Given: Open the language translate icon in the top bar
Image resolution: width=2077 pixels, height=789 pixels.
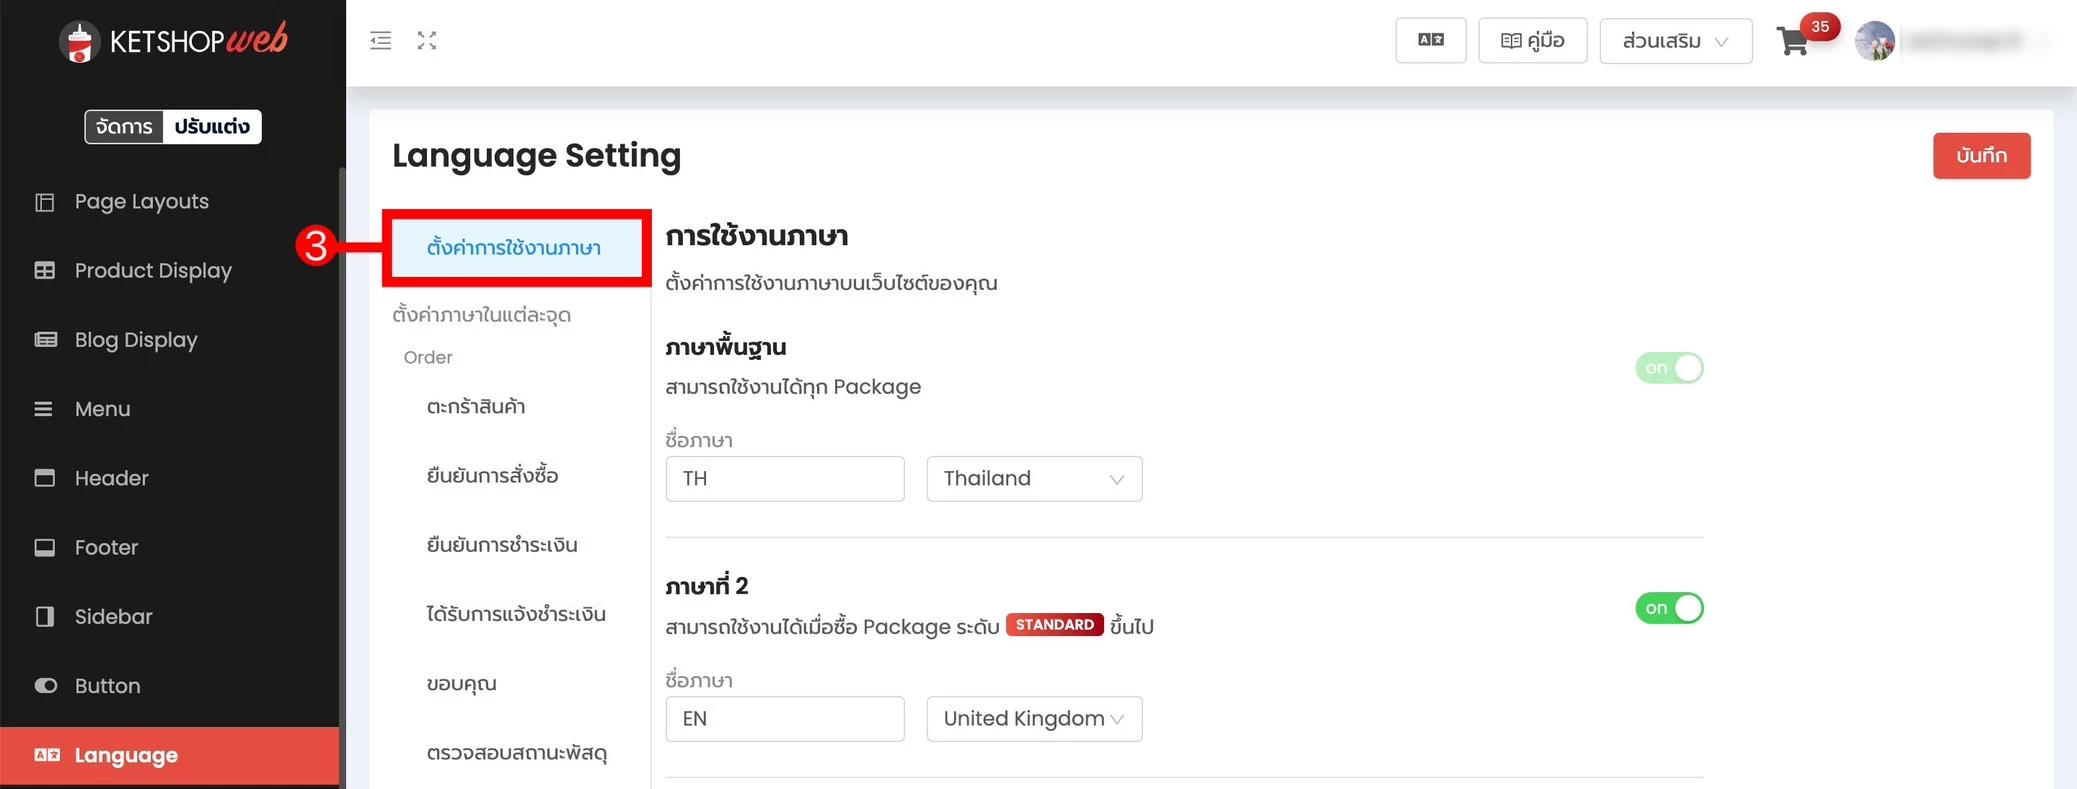Looking at the screenshot, I should 1430,40.
